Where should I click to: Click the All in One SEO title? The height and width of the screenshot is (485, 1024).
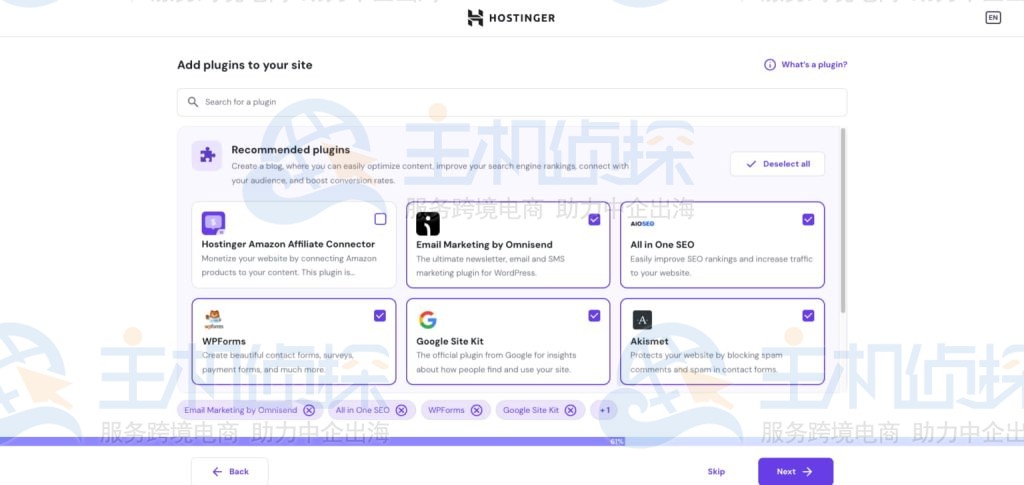(662, 245)
